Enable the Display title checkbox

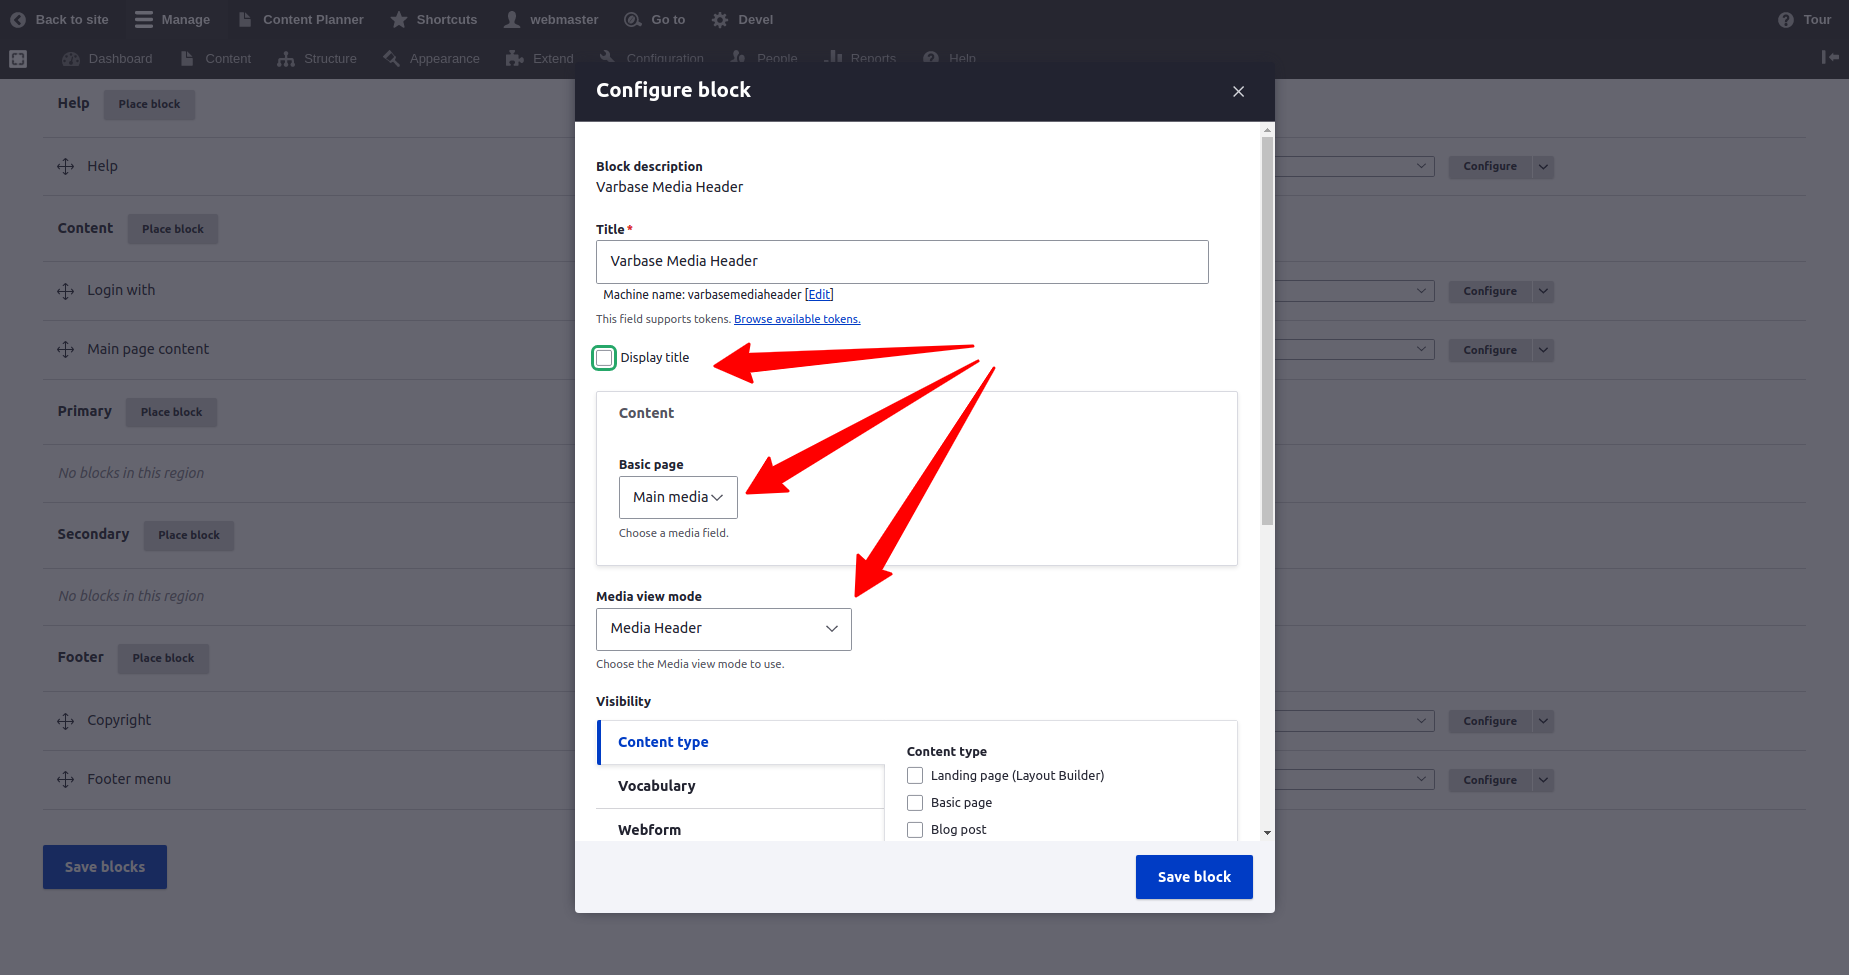(x=604, y=358)
